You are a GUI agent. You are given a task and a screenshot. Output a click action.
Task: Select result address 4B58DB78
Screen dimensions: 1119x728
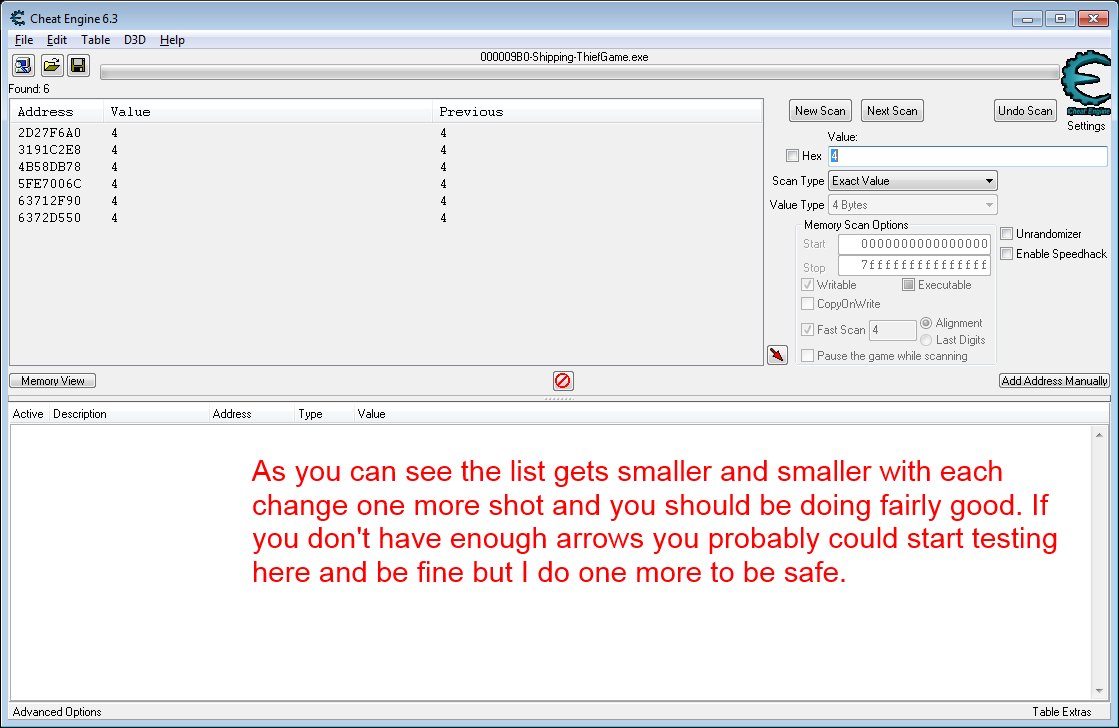click(x=50, y=167)
